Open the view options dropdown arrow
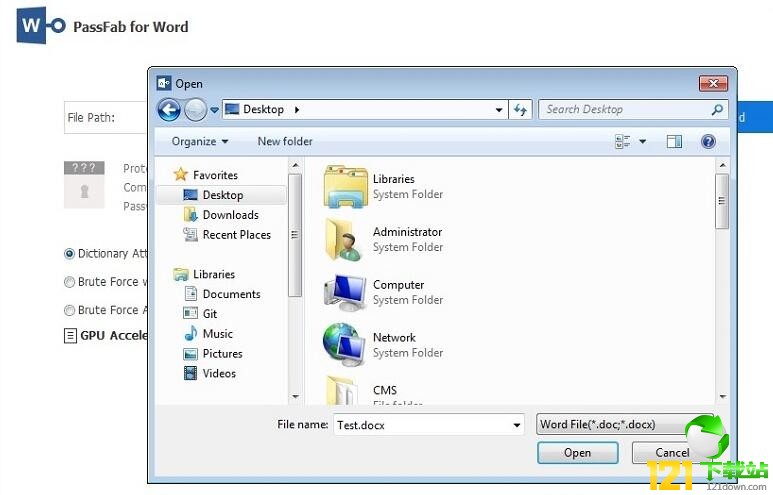The height and width of the screenshot is (495, 773). [x=642, y=141]
